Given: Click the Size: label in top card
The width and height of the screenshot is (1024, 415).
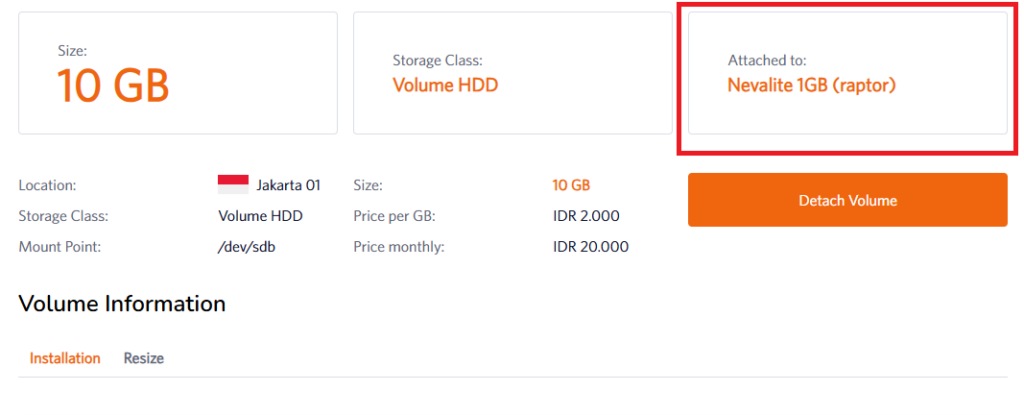Looking at the screenshot, I should tap(73, 48).
